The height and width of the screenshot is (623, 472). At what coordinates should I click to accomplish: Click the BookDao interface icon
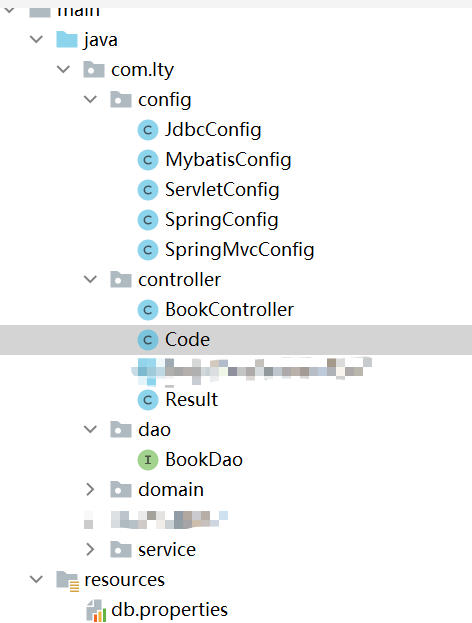pyautogui.click(x=148, y=460)
